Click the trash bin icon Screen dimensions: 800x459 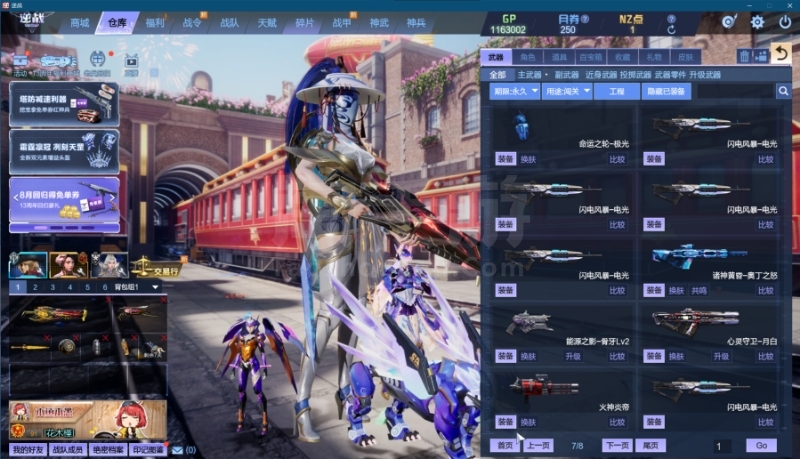tap(744, 56)
